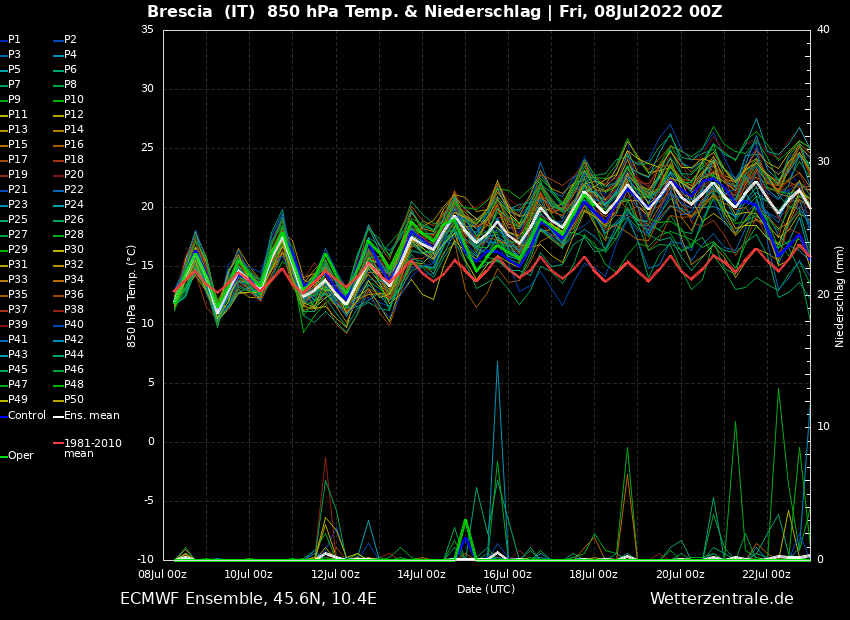
Task: Click the P11 legend label
Action: tap(17, 114)
